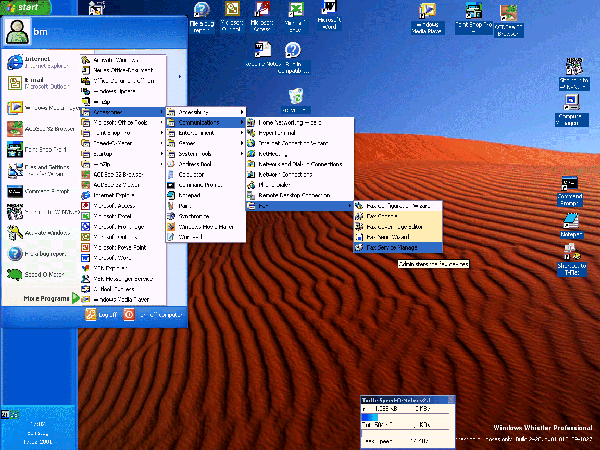Expand the Fax submenu
The height and width of the screenshot is (450, 600).
click(x=300, y=206)
